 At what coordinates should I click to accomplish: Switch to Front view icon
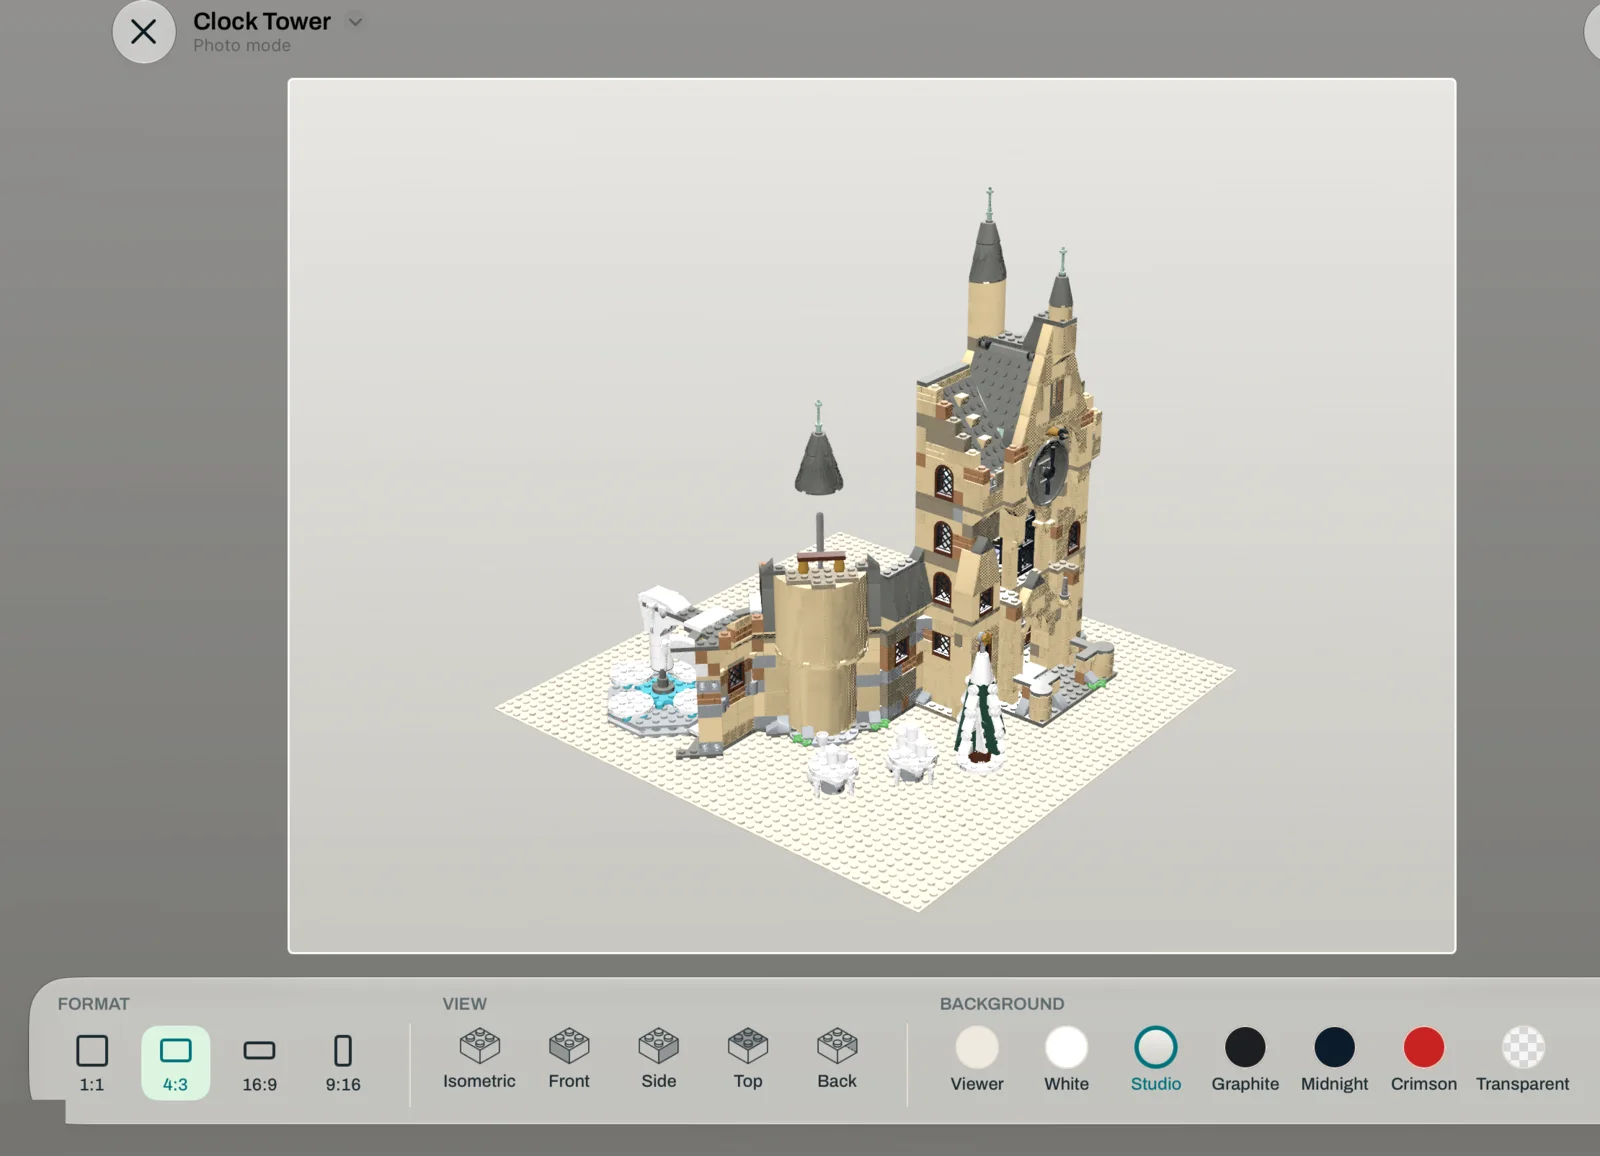click(x=569, y=1046)
